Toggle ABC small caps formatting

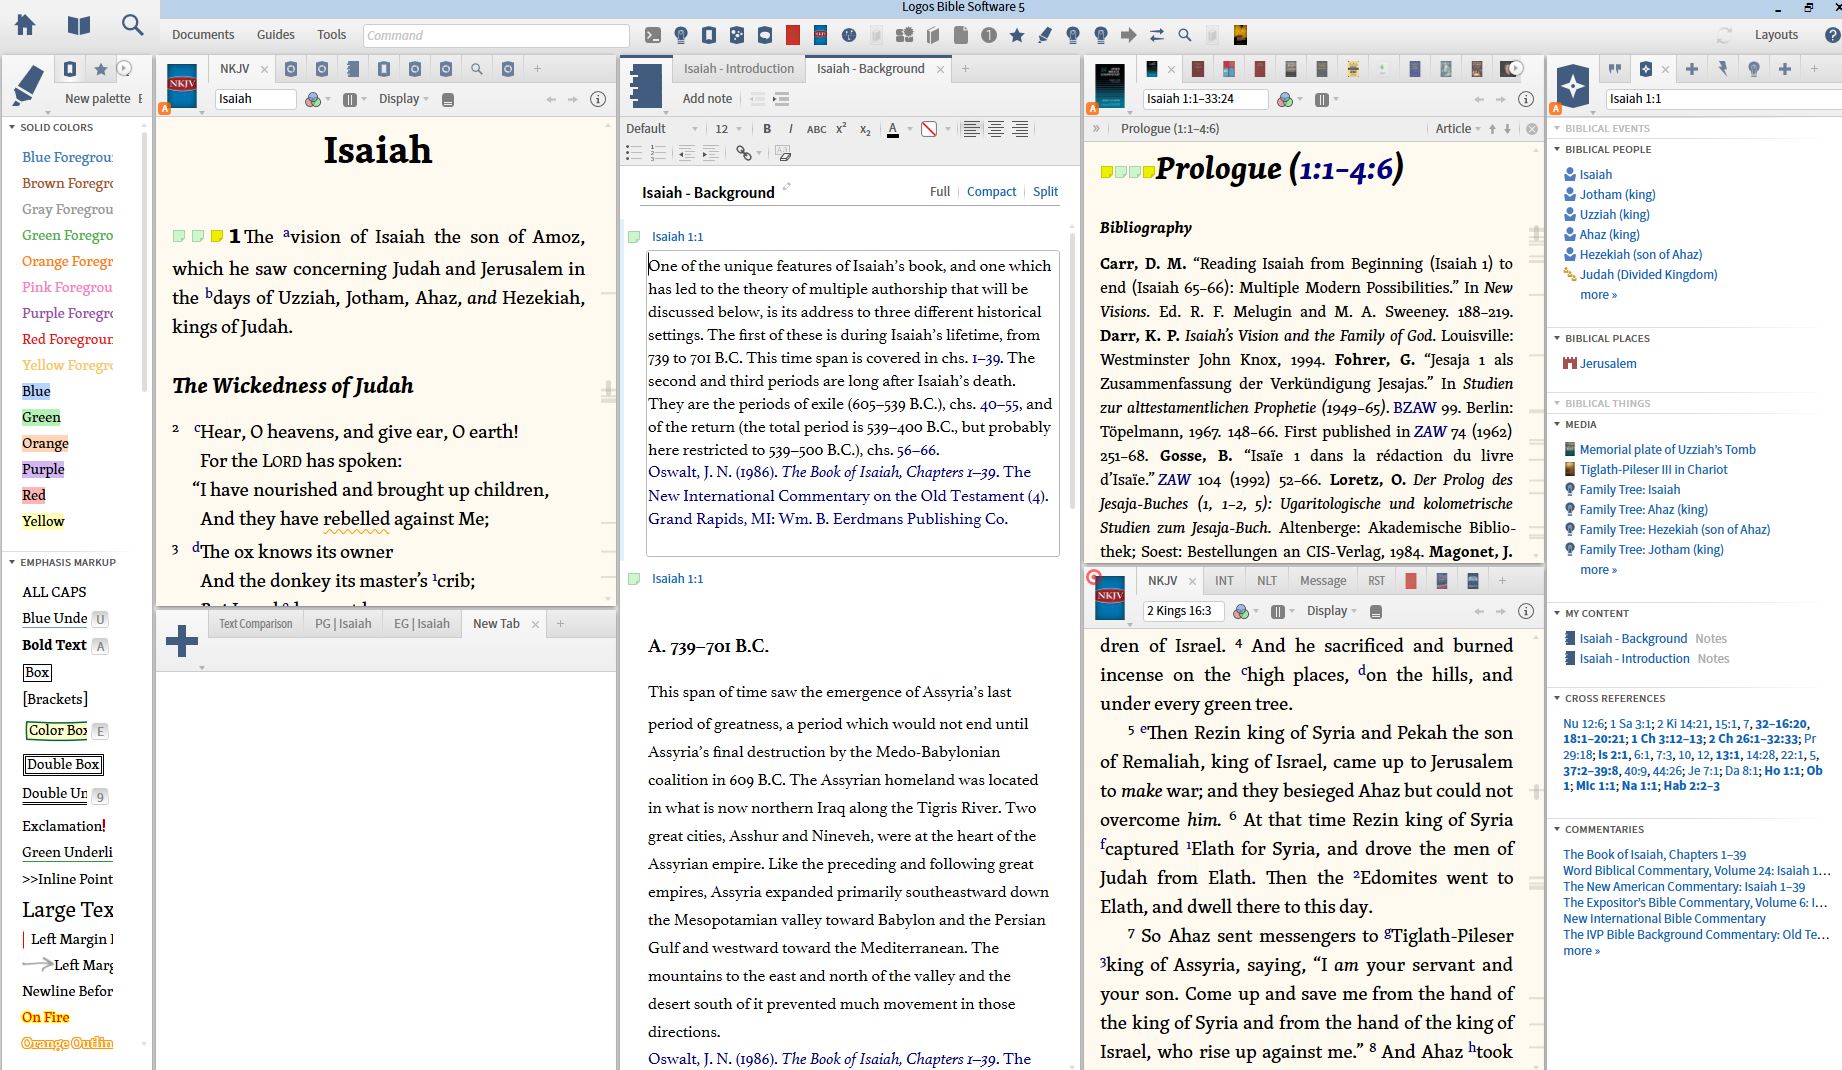(816, 129)
